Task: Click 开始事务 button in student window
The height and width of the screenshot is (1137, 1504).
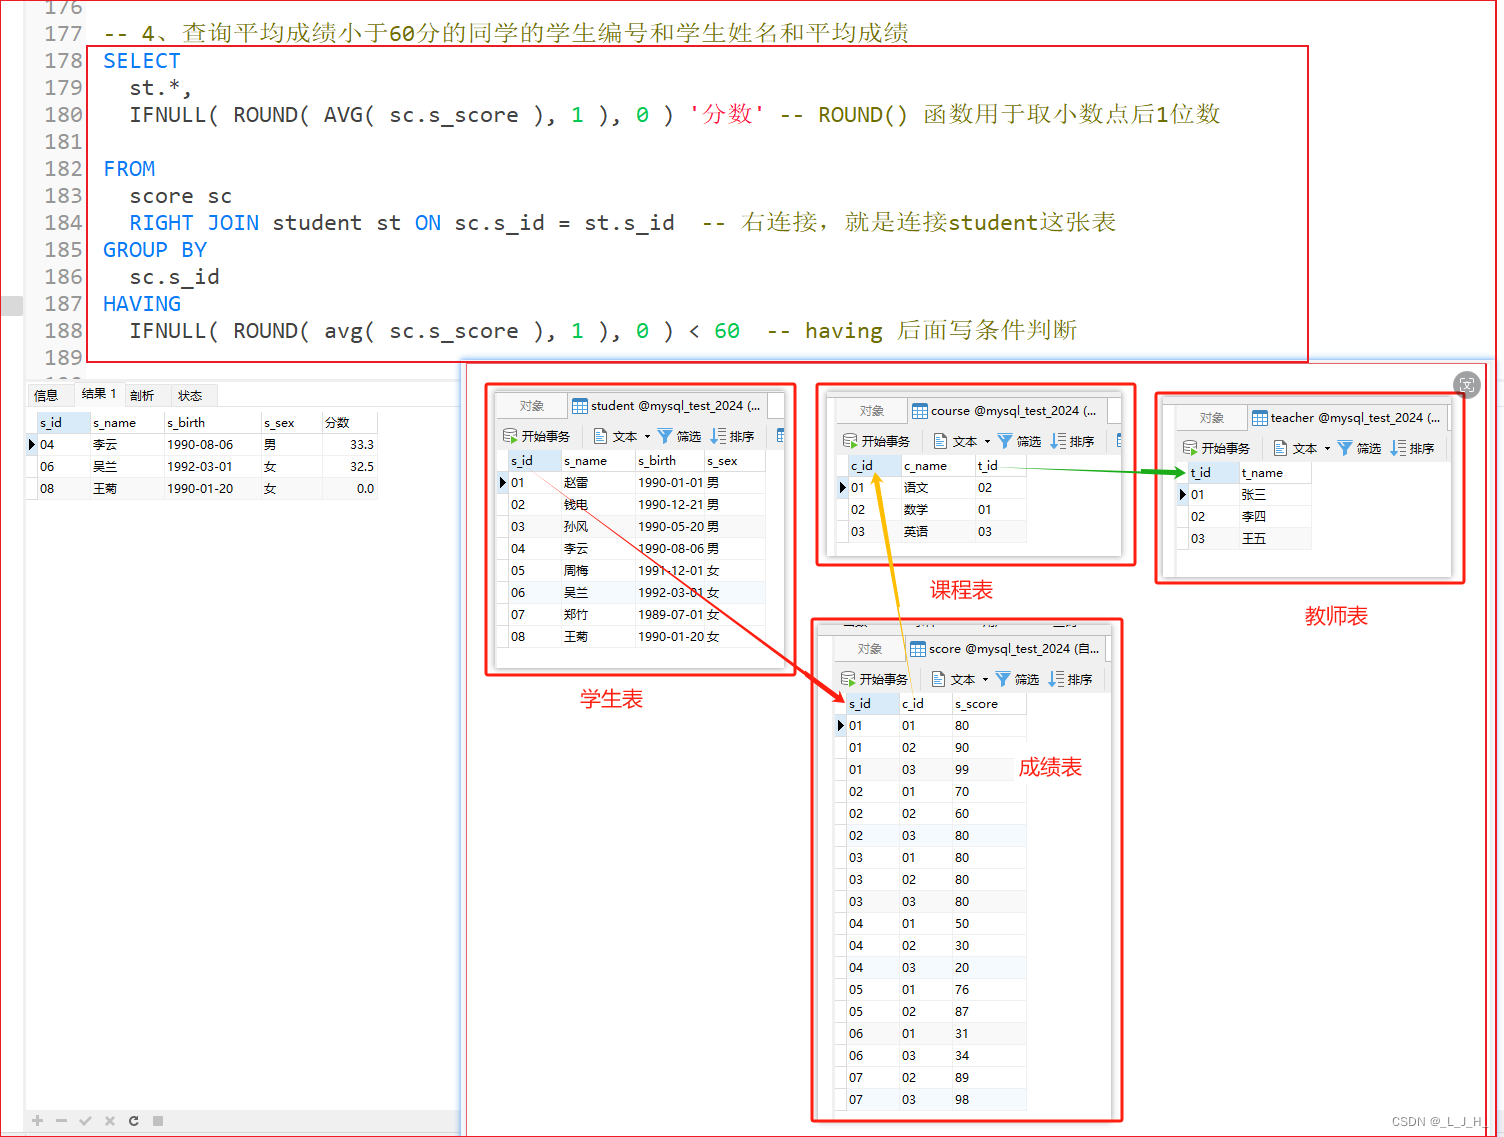Action: click(x=537, y=436)
